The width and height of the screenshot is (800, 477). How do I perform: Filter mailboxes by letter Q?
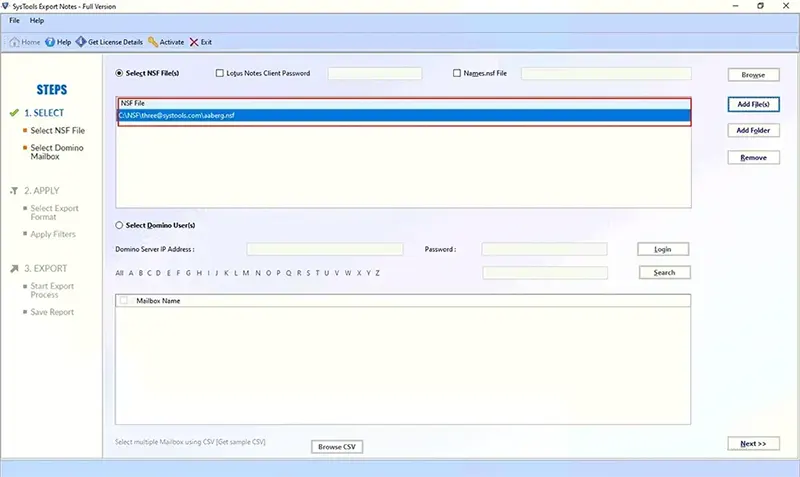tap(288, 273)
